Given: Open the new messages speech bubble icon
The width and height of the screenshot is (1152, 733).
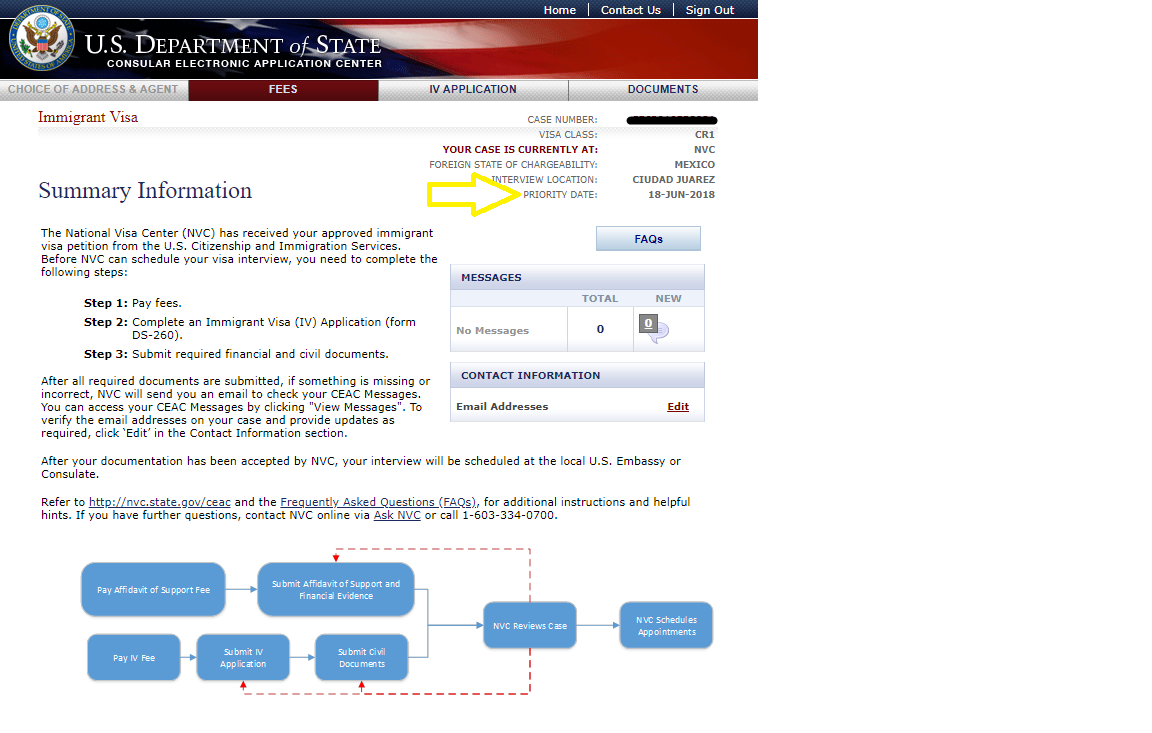Looking at the screenshot, I should (x=653, y=328).
